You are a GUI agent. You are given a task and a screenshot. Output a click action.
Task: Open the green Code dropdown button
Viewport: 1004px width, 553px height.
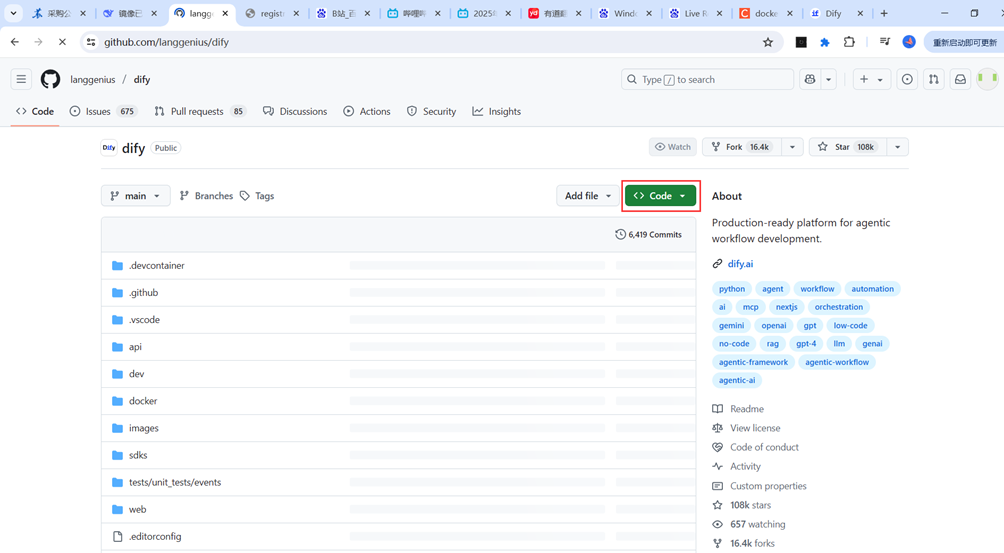pyautogui.click(x=661, y=196)
